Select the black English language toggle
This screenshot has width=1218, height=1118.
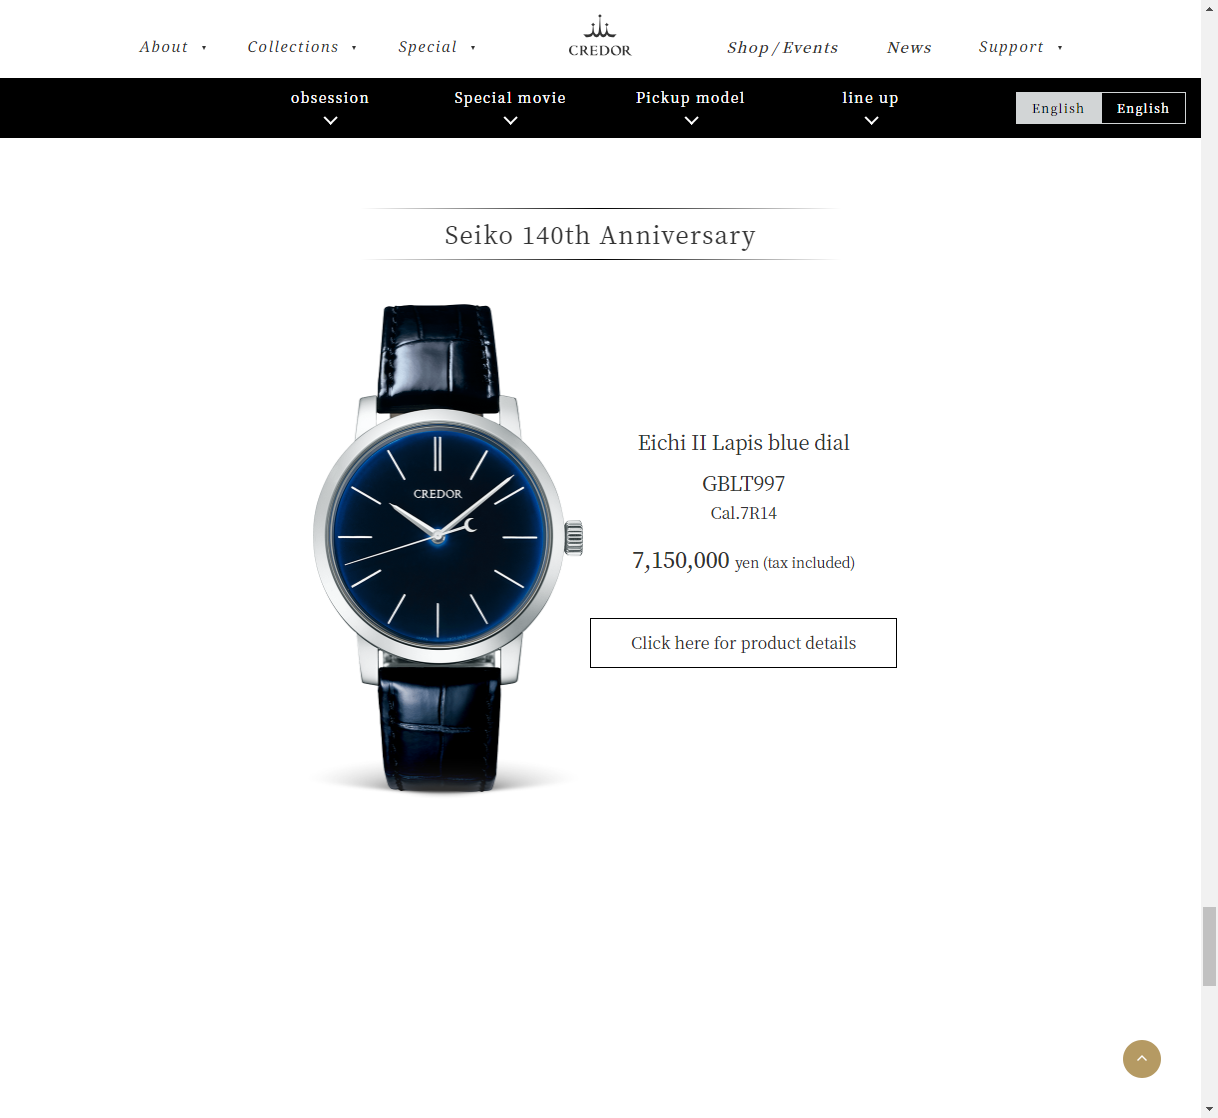pyautogui.click(x=1143, y=108)
